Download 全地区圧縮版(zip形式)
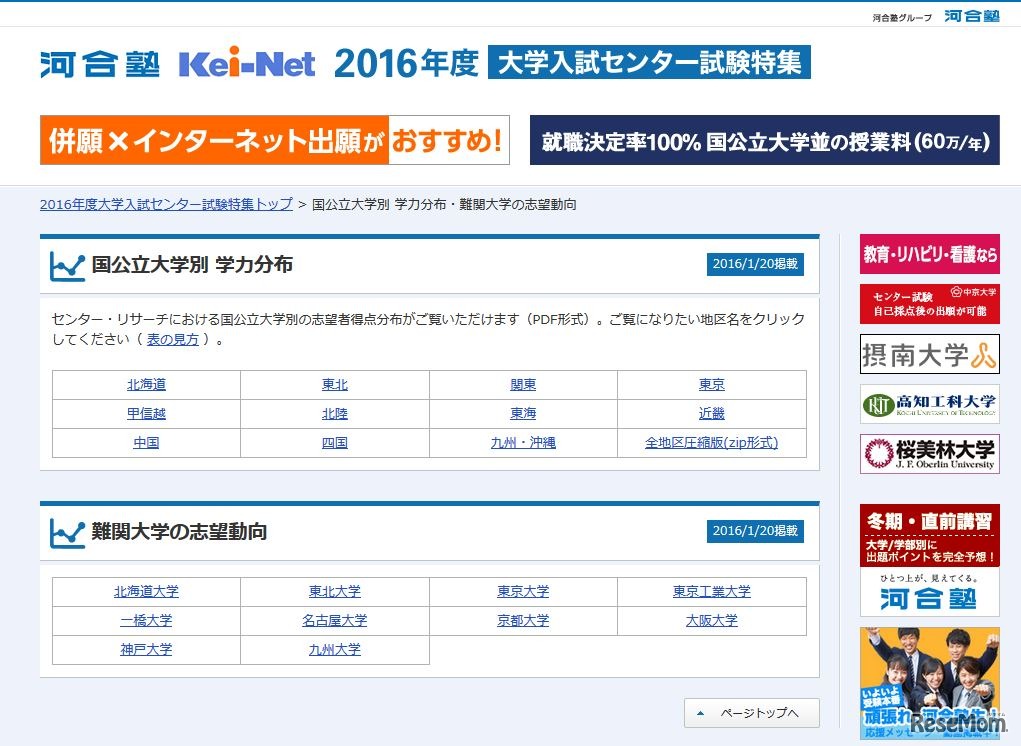Image resolution: width=1021 pixels, height=746 pixels. pos(712,442)
